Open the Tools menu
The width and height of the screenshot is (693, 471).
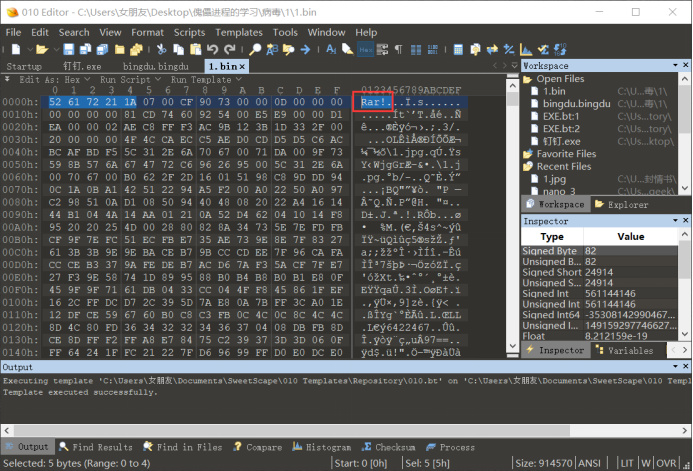[285, 32]
